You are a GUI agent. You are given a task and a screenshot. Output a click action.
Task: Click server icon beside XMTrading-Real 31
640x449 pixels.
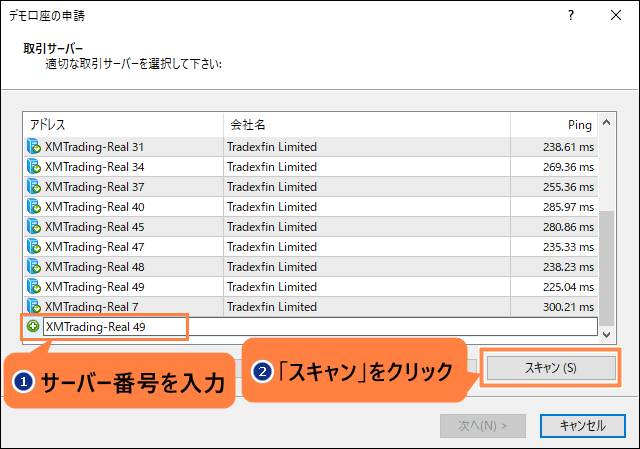click(x=33, y=147)
